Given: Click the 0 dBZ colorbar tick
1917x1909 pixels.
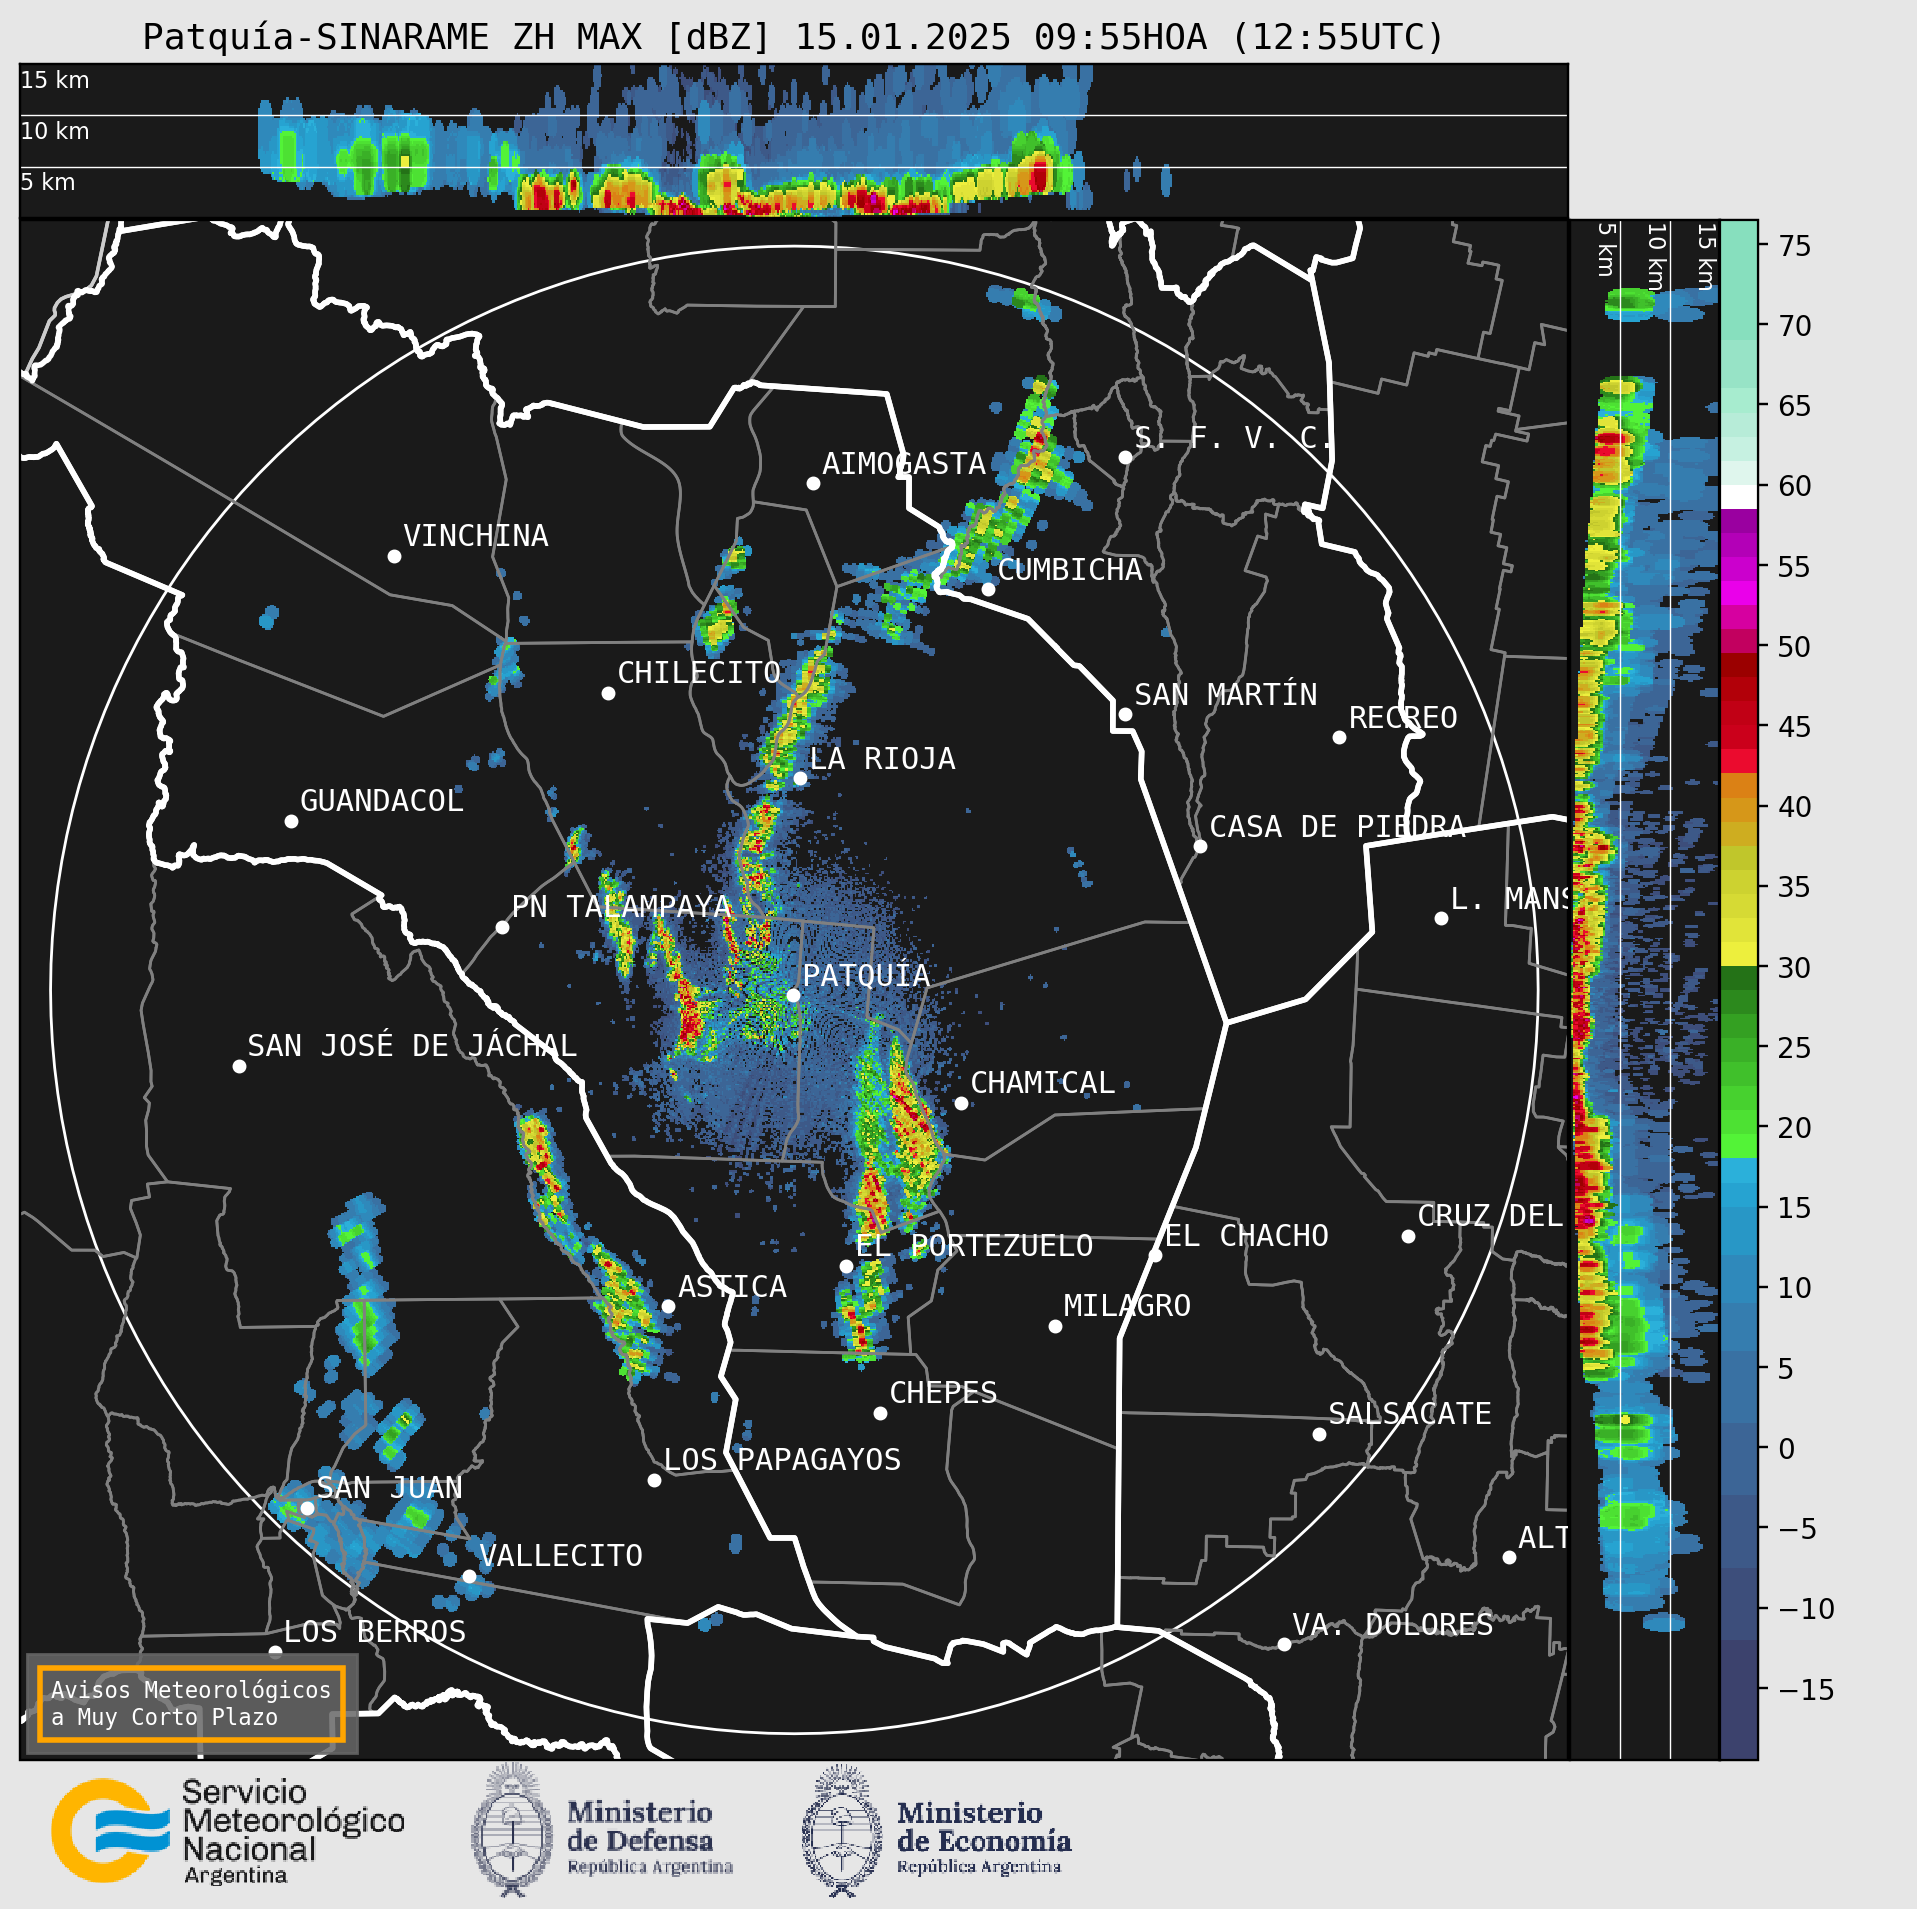Looking at the screenshot, I should [1787, 1449].
